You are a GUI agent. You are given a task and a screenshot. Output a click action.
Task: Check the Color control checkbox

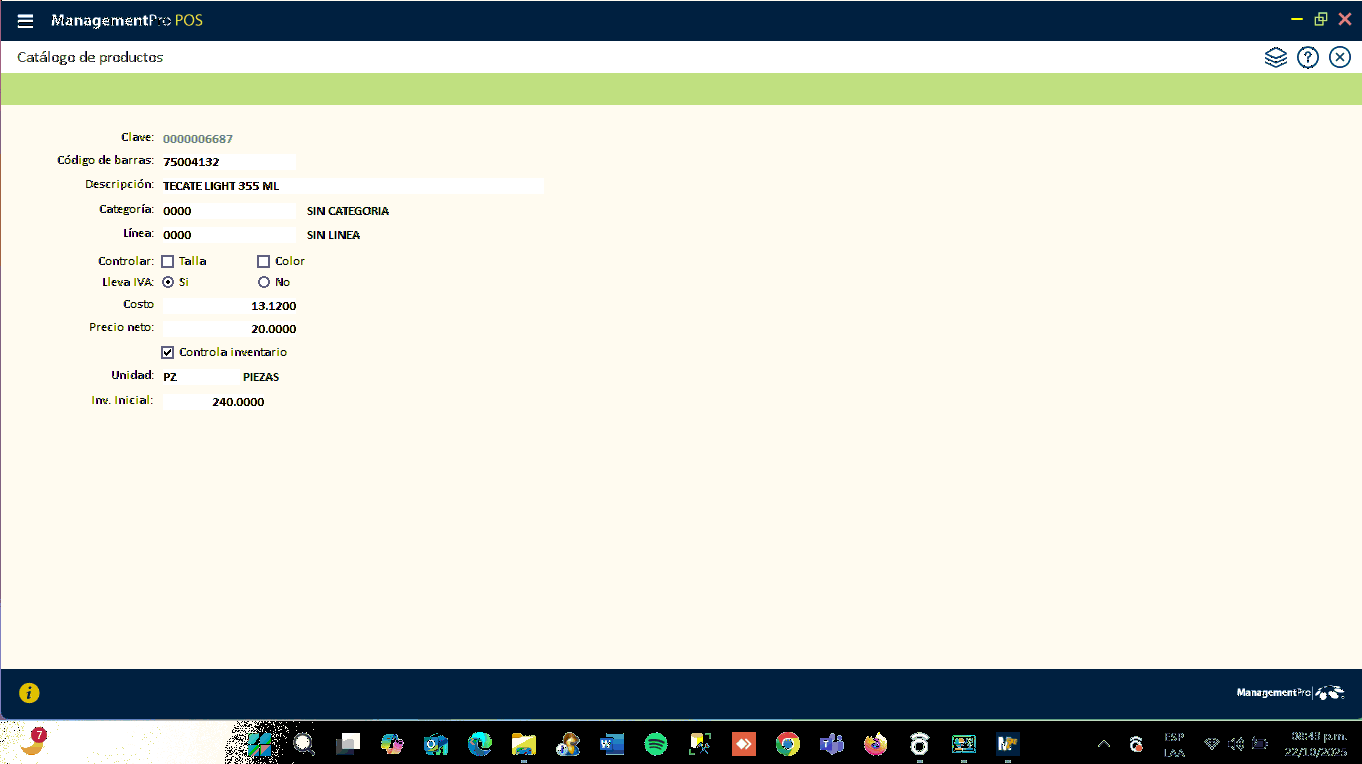point(264,261)
